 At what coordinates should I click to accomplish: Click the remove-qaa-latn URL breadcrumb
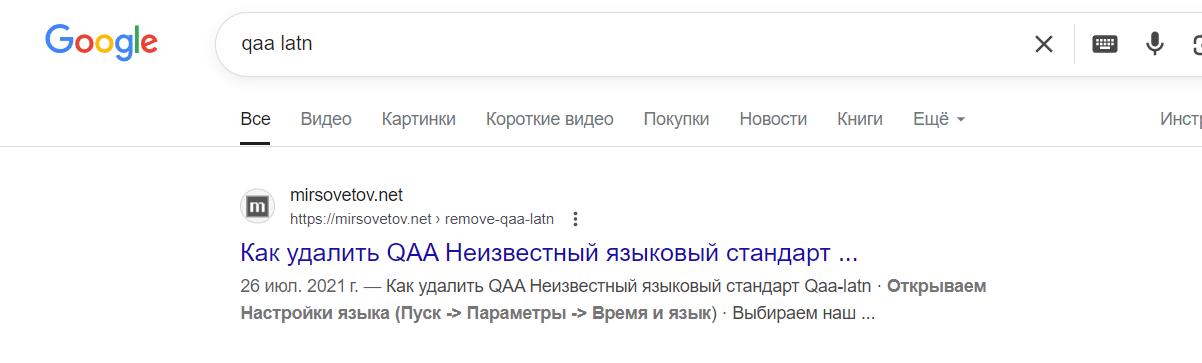click(499, 219)
